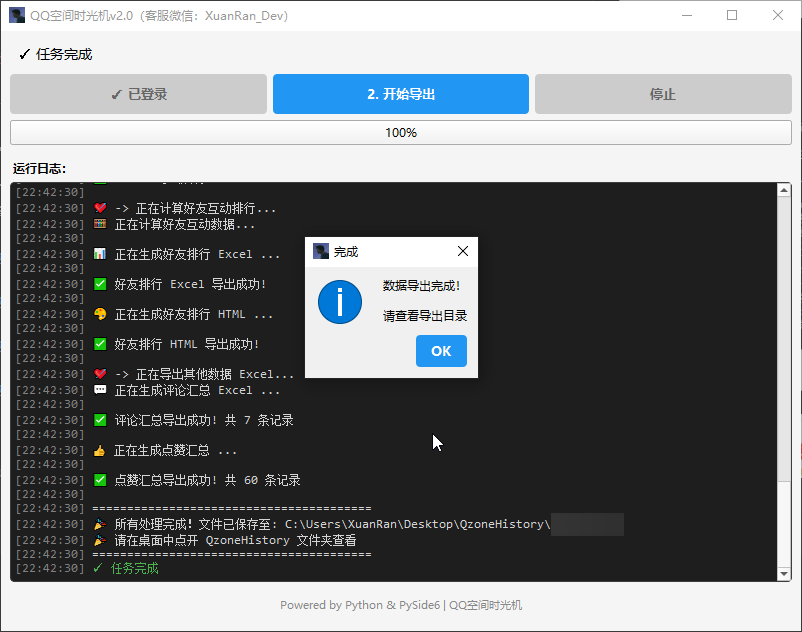
Task: Click the thumbs-up icon beside 正在生成点赞汇总
Action: [100, 451]
